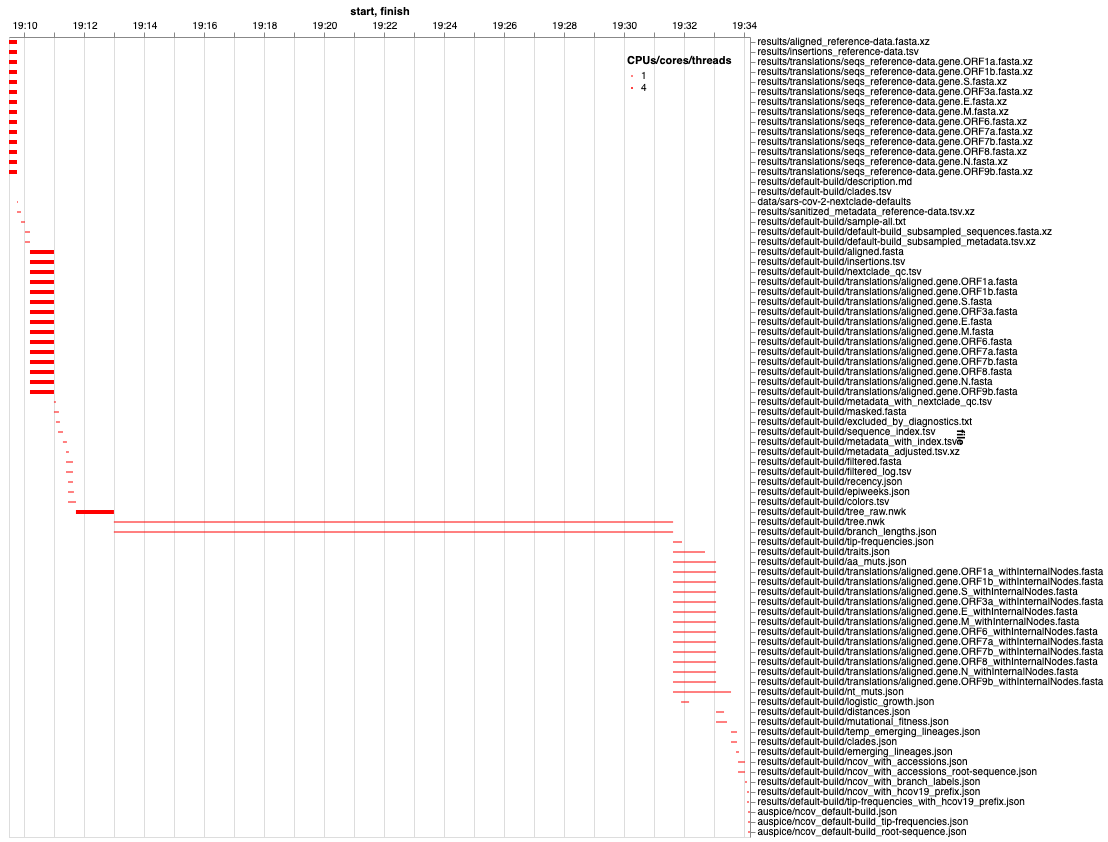Click the default-build/mutational_fitness.json label
Screen dimensions: 1108x842
coord(853,722)
